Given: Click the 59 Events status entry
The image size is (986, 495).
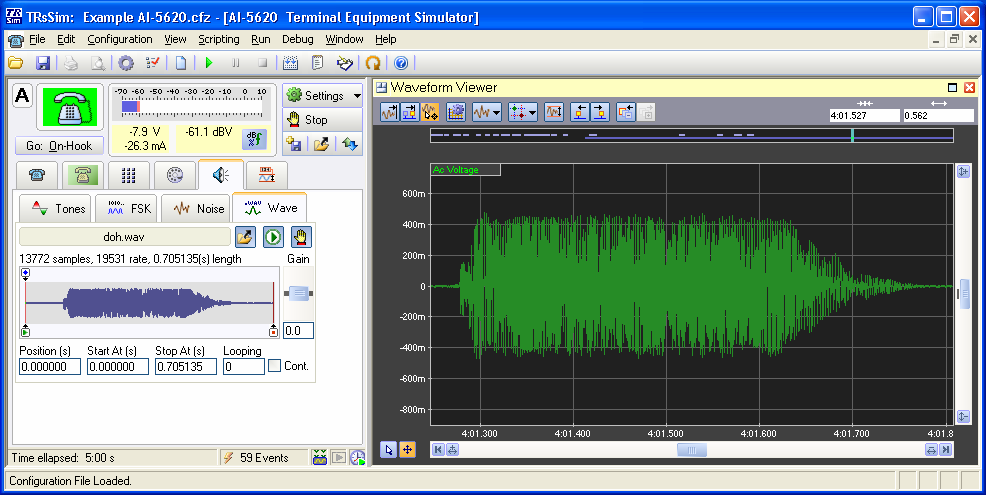Looking at the screenshot, I should (264, 458).
